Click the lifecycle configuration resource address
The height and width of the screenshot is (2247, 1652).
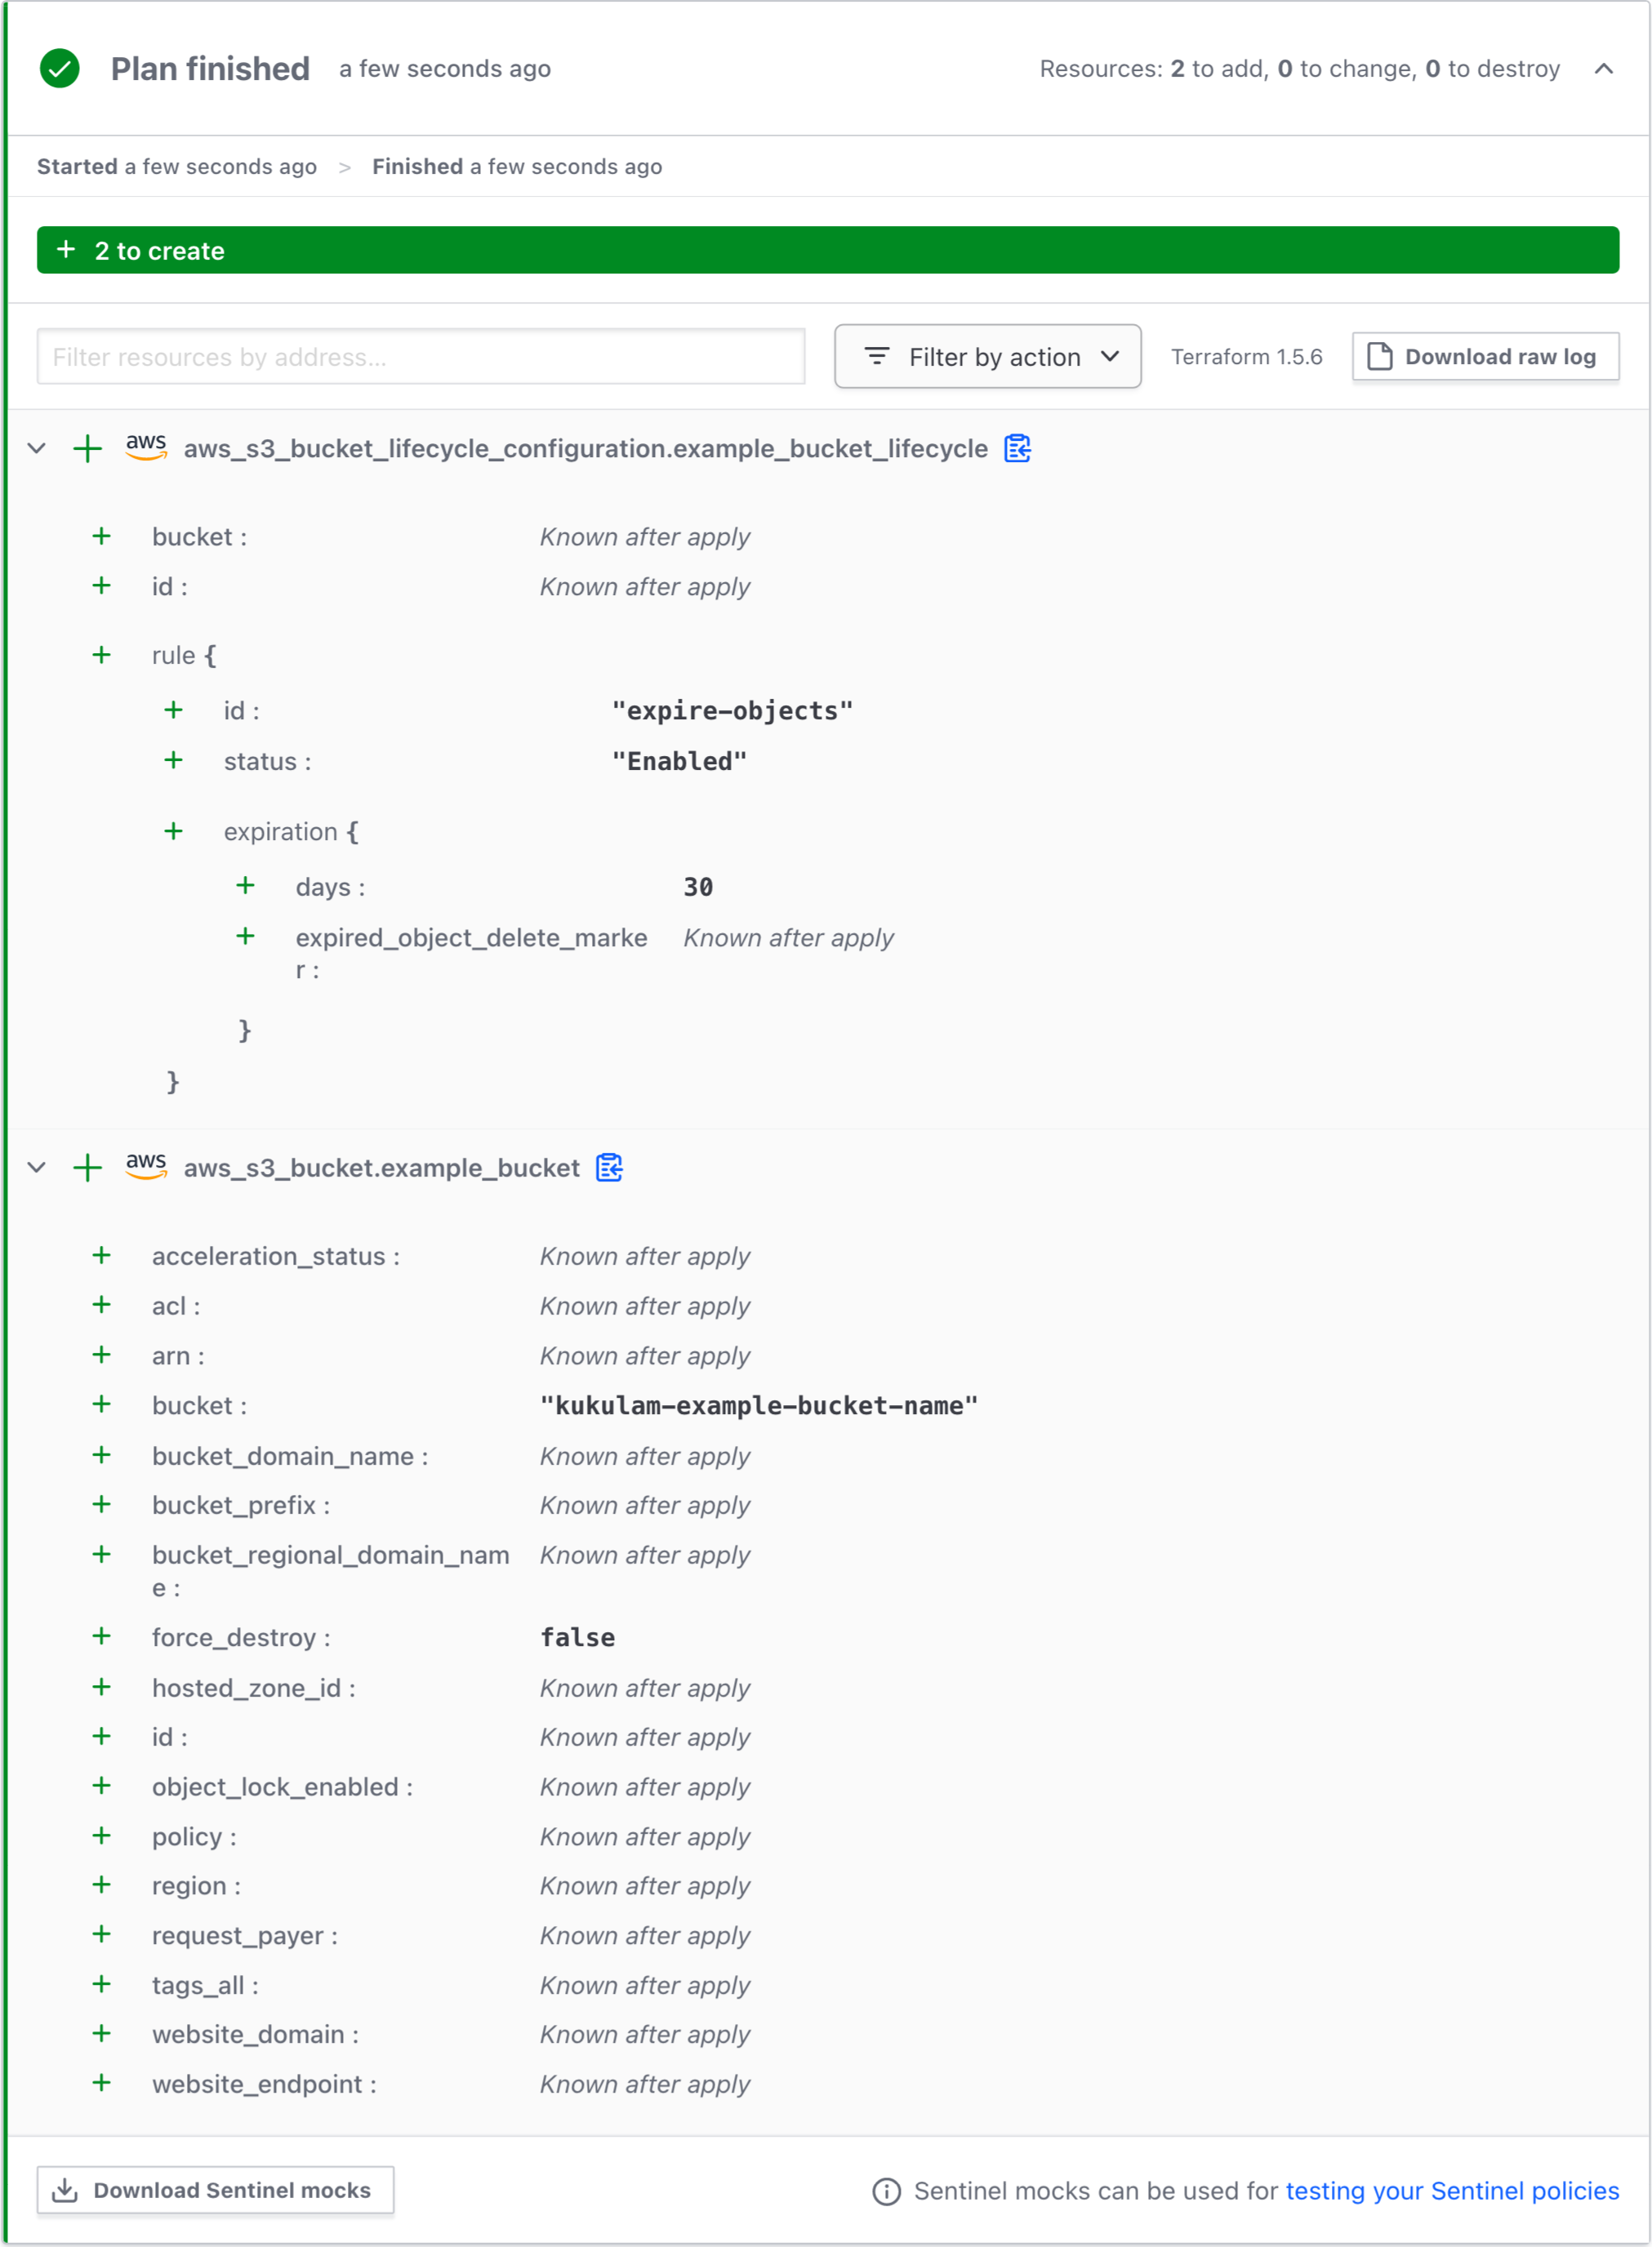(x=585, y=449)
